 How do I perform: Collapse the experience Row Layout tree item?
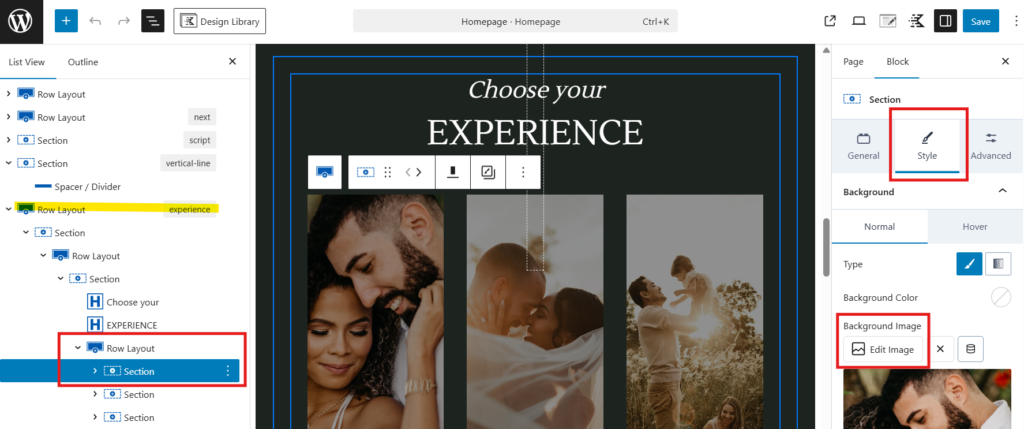(x=8, y=210)
